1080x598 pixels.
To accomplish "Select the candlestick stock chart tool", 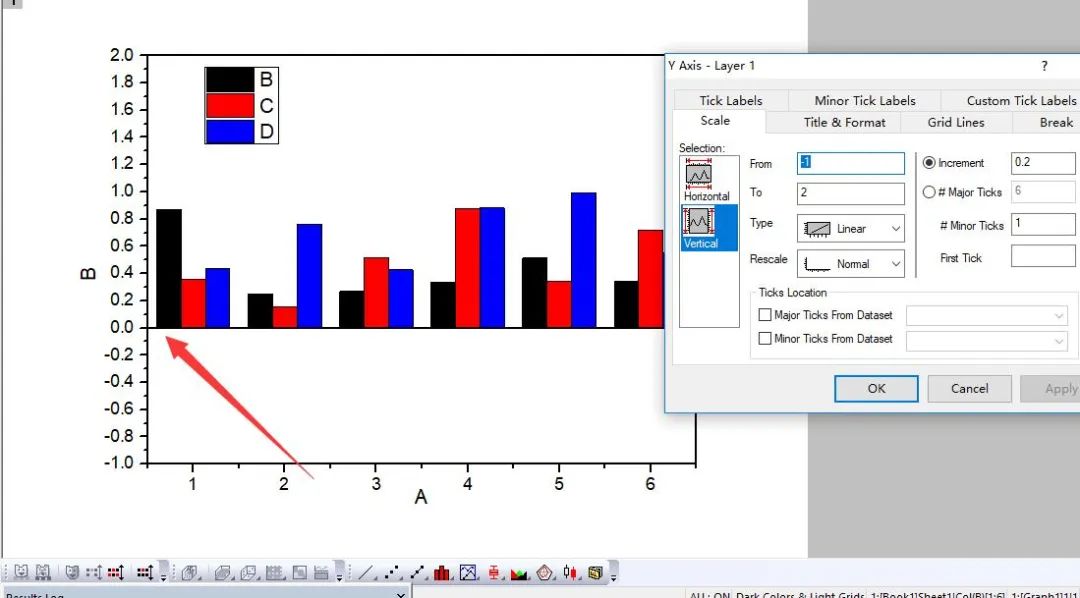I will 570,573.
